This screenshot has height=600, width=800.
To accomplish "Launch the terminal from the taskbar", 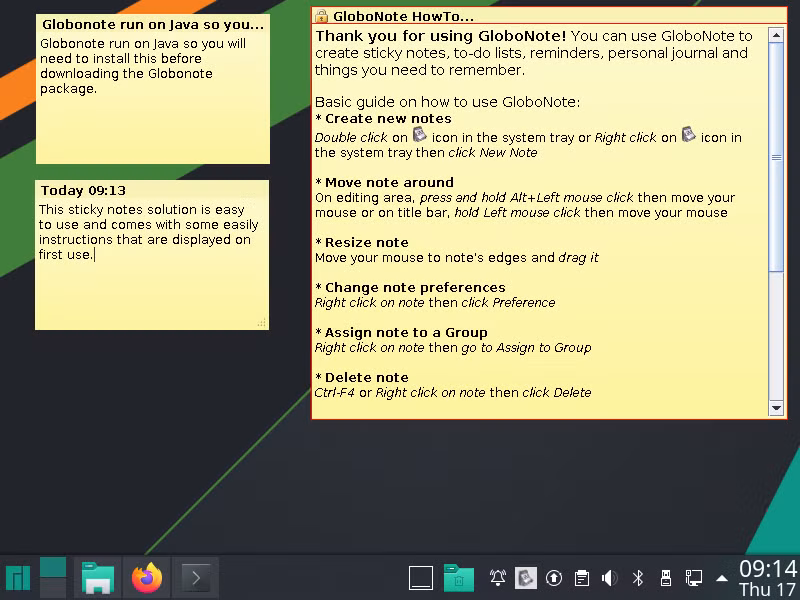I will tap(196, 579).
